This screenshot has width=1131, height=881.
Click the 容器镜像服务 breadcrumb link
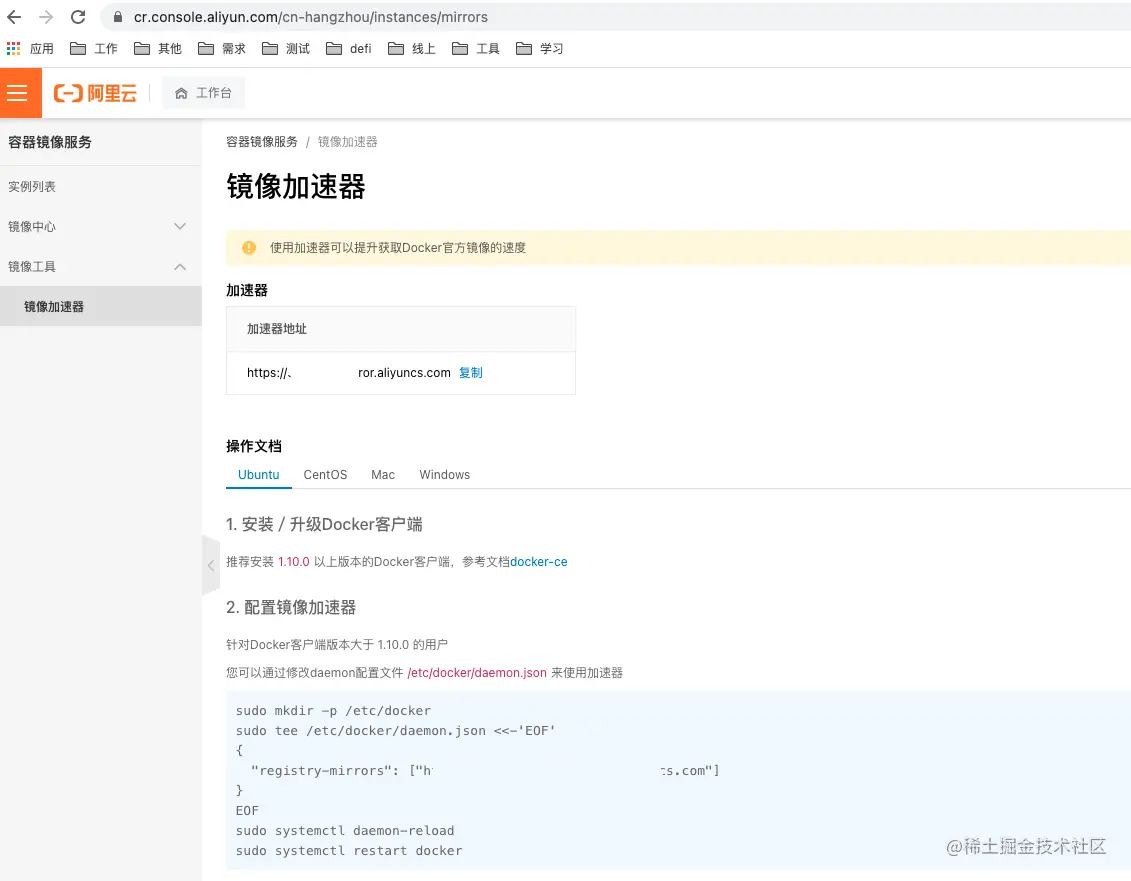[262, 141]
